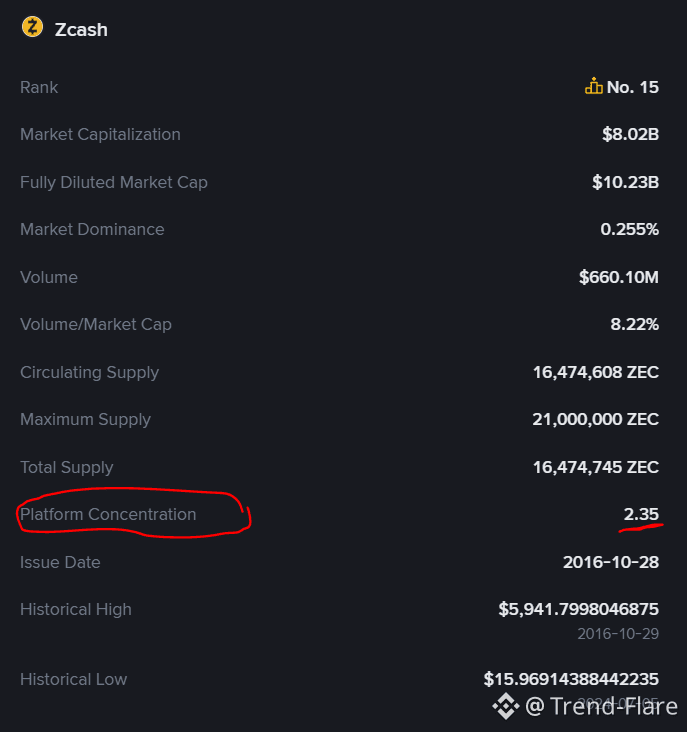
Task: Click the Fully Diluted Market Cap label
Action: click(x=114, y=182)
